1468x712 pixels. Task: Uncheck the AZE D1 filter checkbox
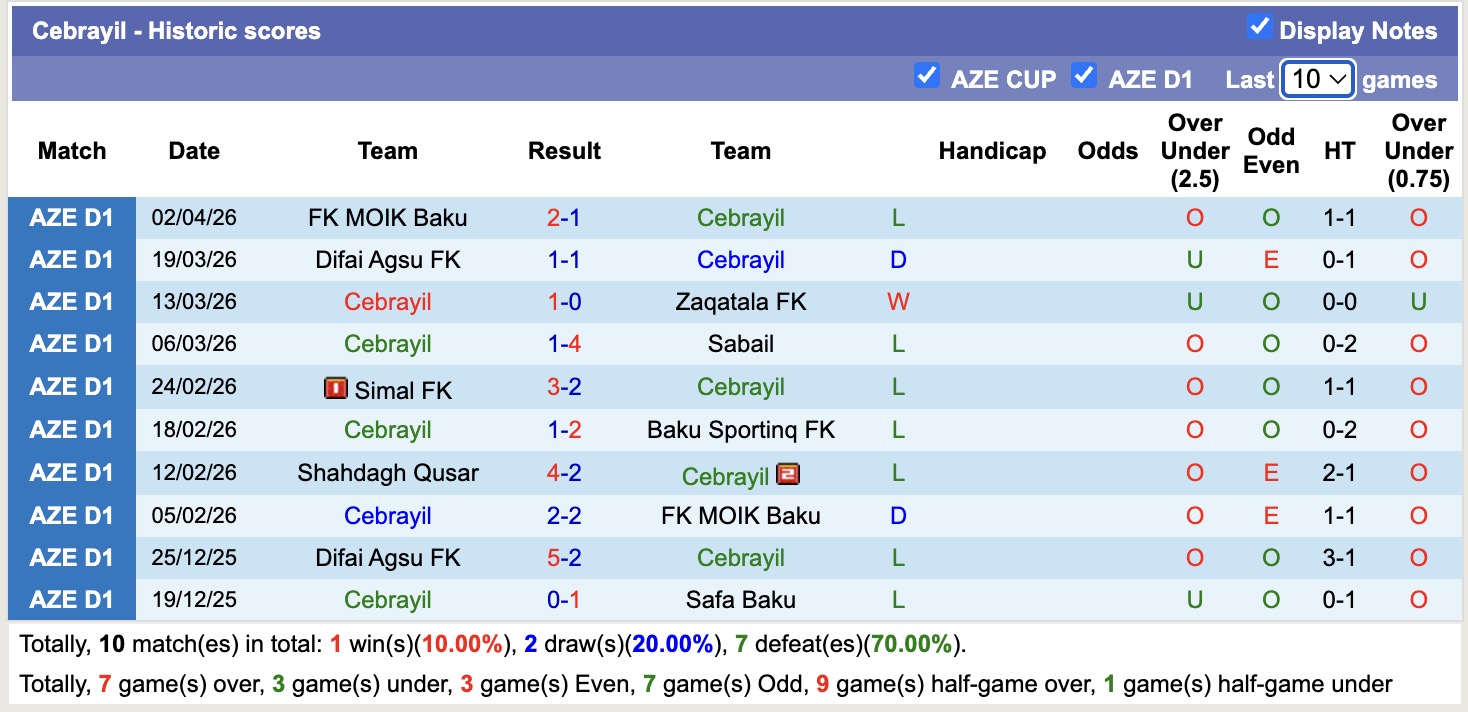(1084, 74)
